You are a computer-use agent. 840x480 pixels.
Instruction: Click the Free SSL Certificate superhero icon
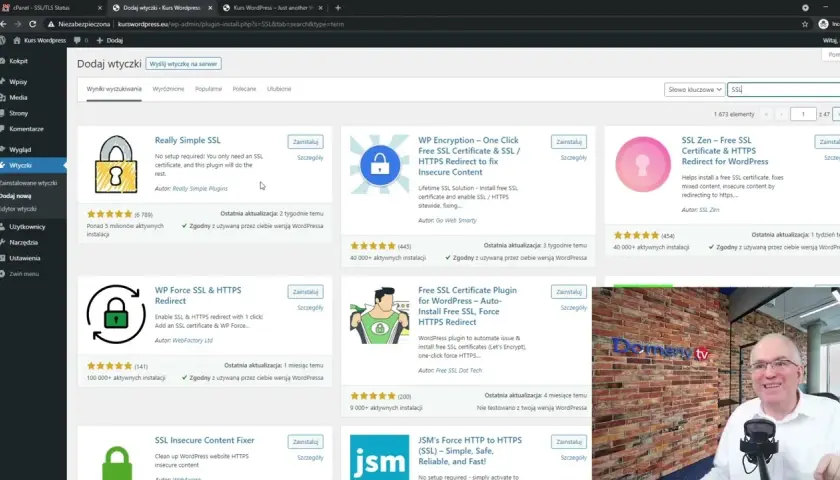(x=380, y=315)
